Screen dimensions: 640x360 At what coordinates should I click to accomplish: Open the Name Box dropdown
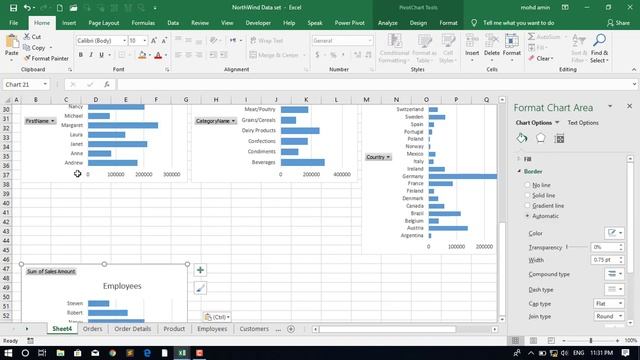click(x=45, y=84)
